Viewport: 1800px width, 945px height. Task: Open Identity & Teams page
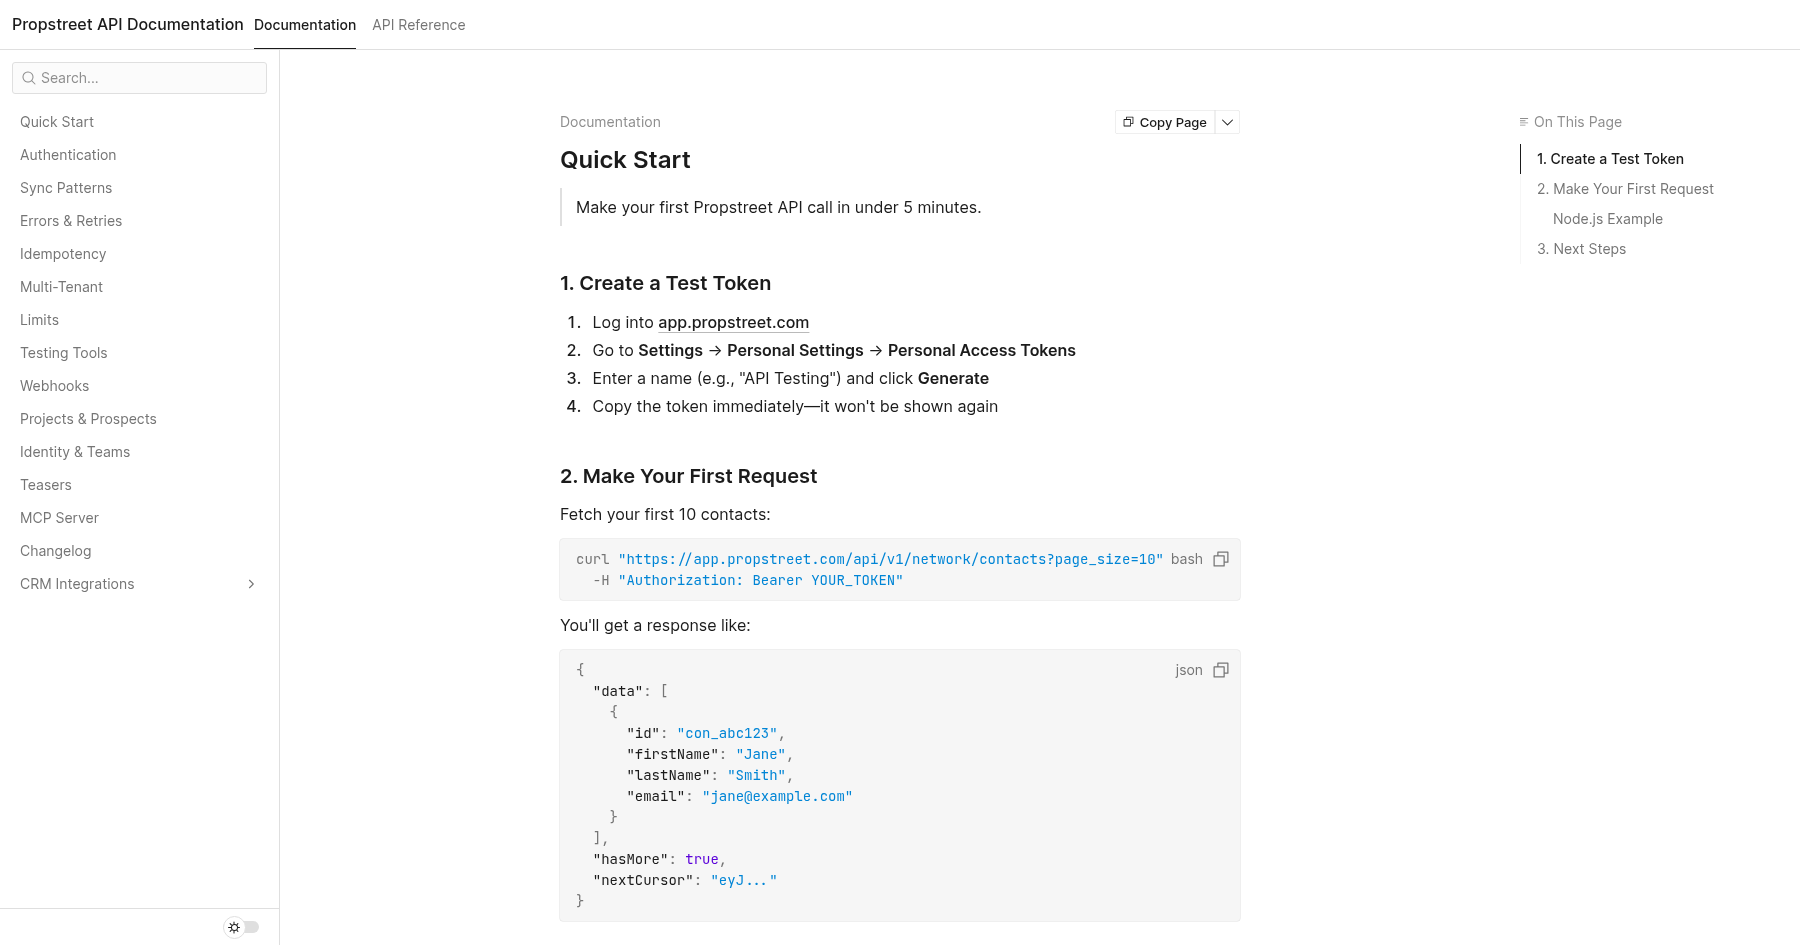click(x=75, y=452)
